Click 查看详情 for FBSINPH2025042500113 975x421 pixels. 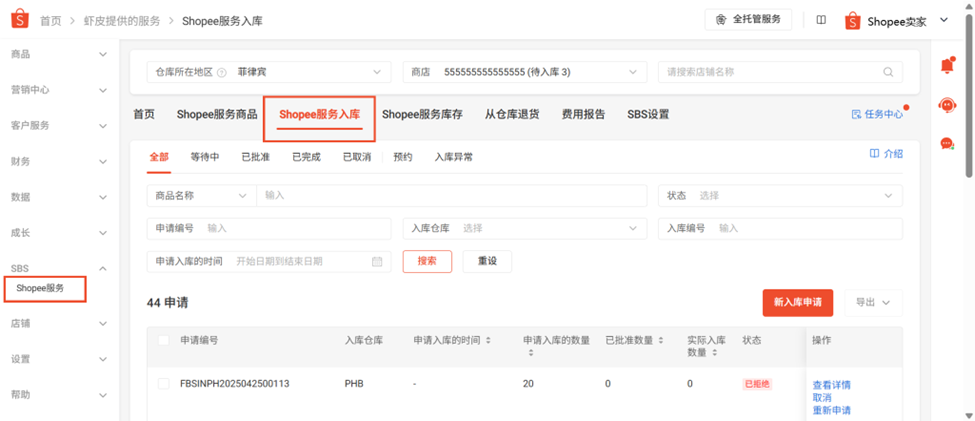point(831,385)
